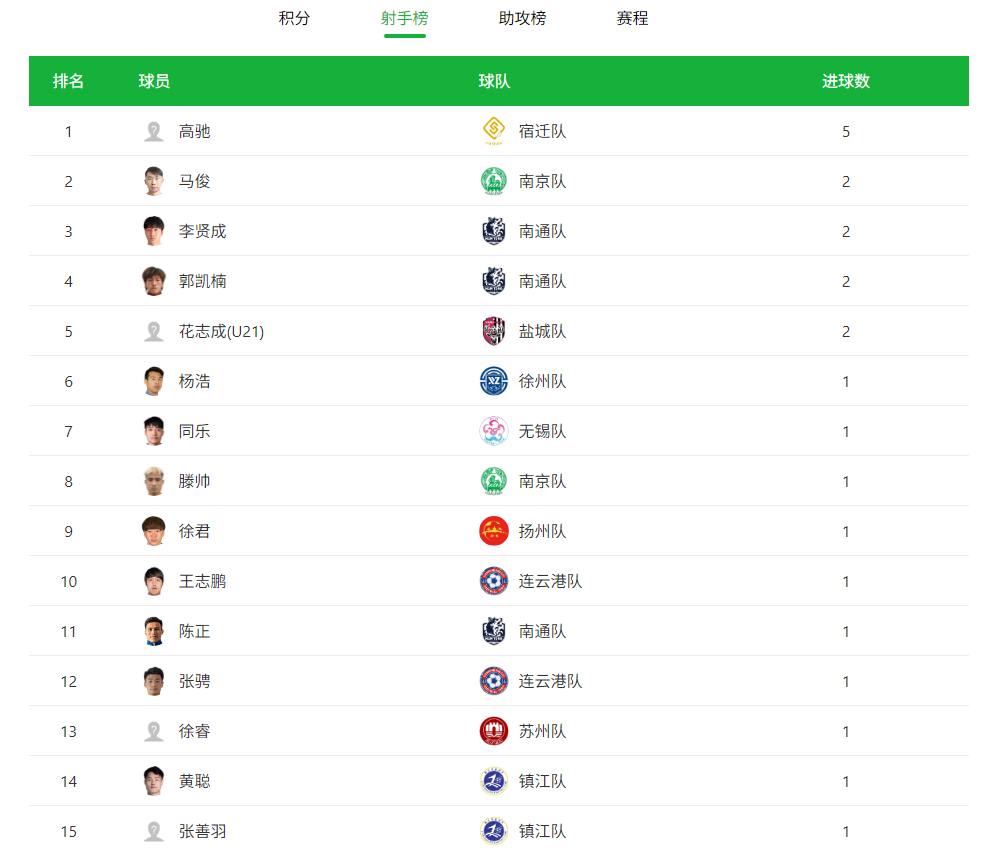996x851 pixels.
Task: Click 花志成(U21) player name
Action: point(221,332)
